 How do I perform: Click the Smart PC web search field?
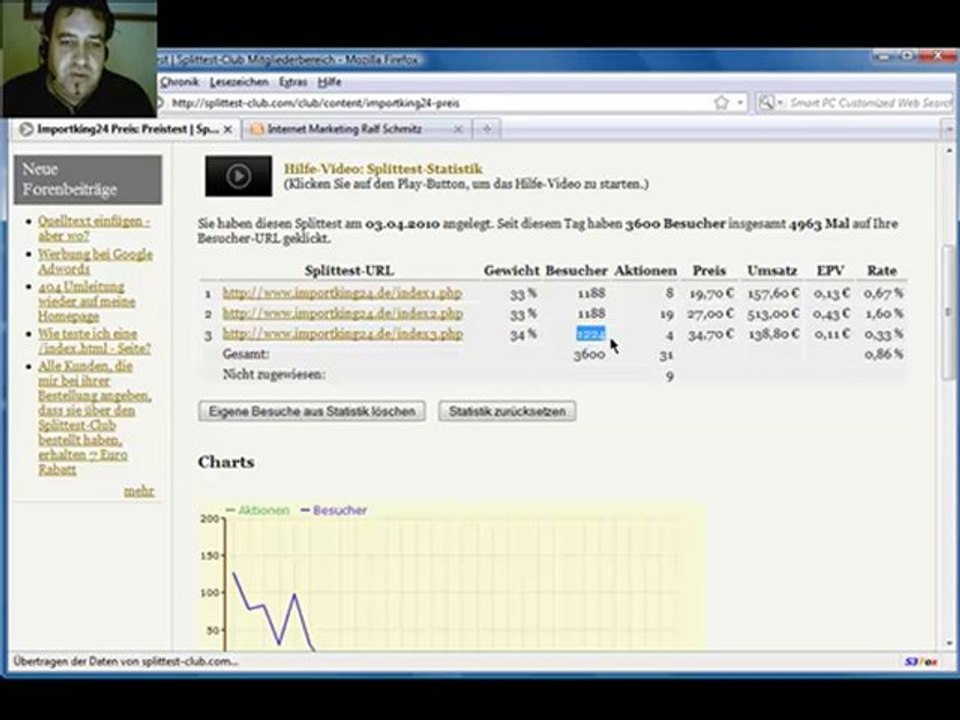(x=869, y=103)
